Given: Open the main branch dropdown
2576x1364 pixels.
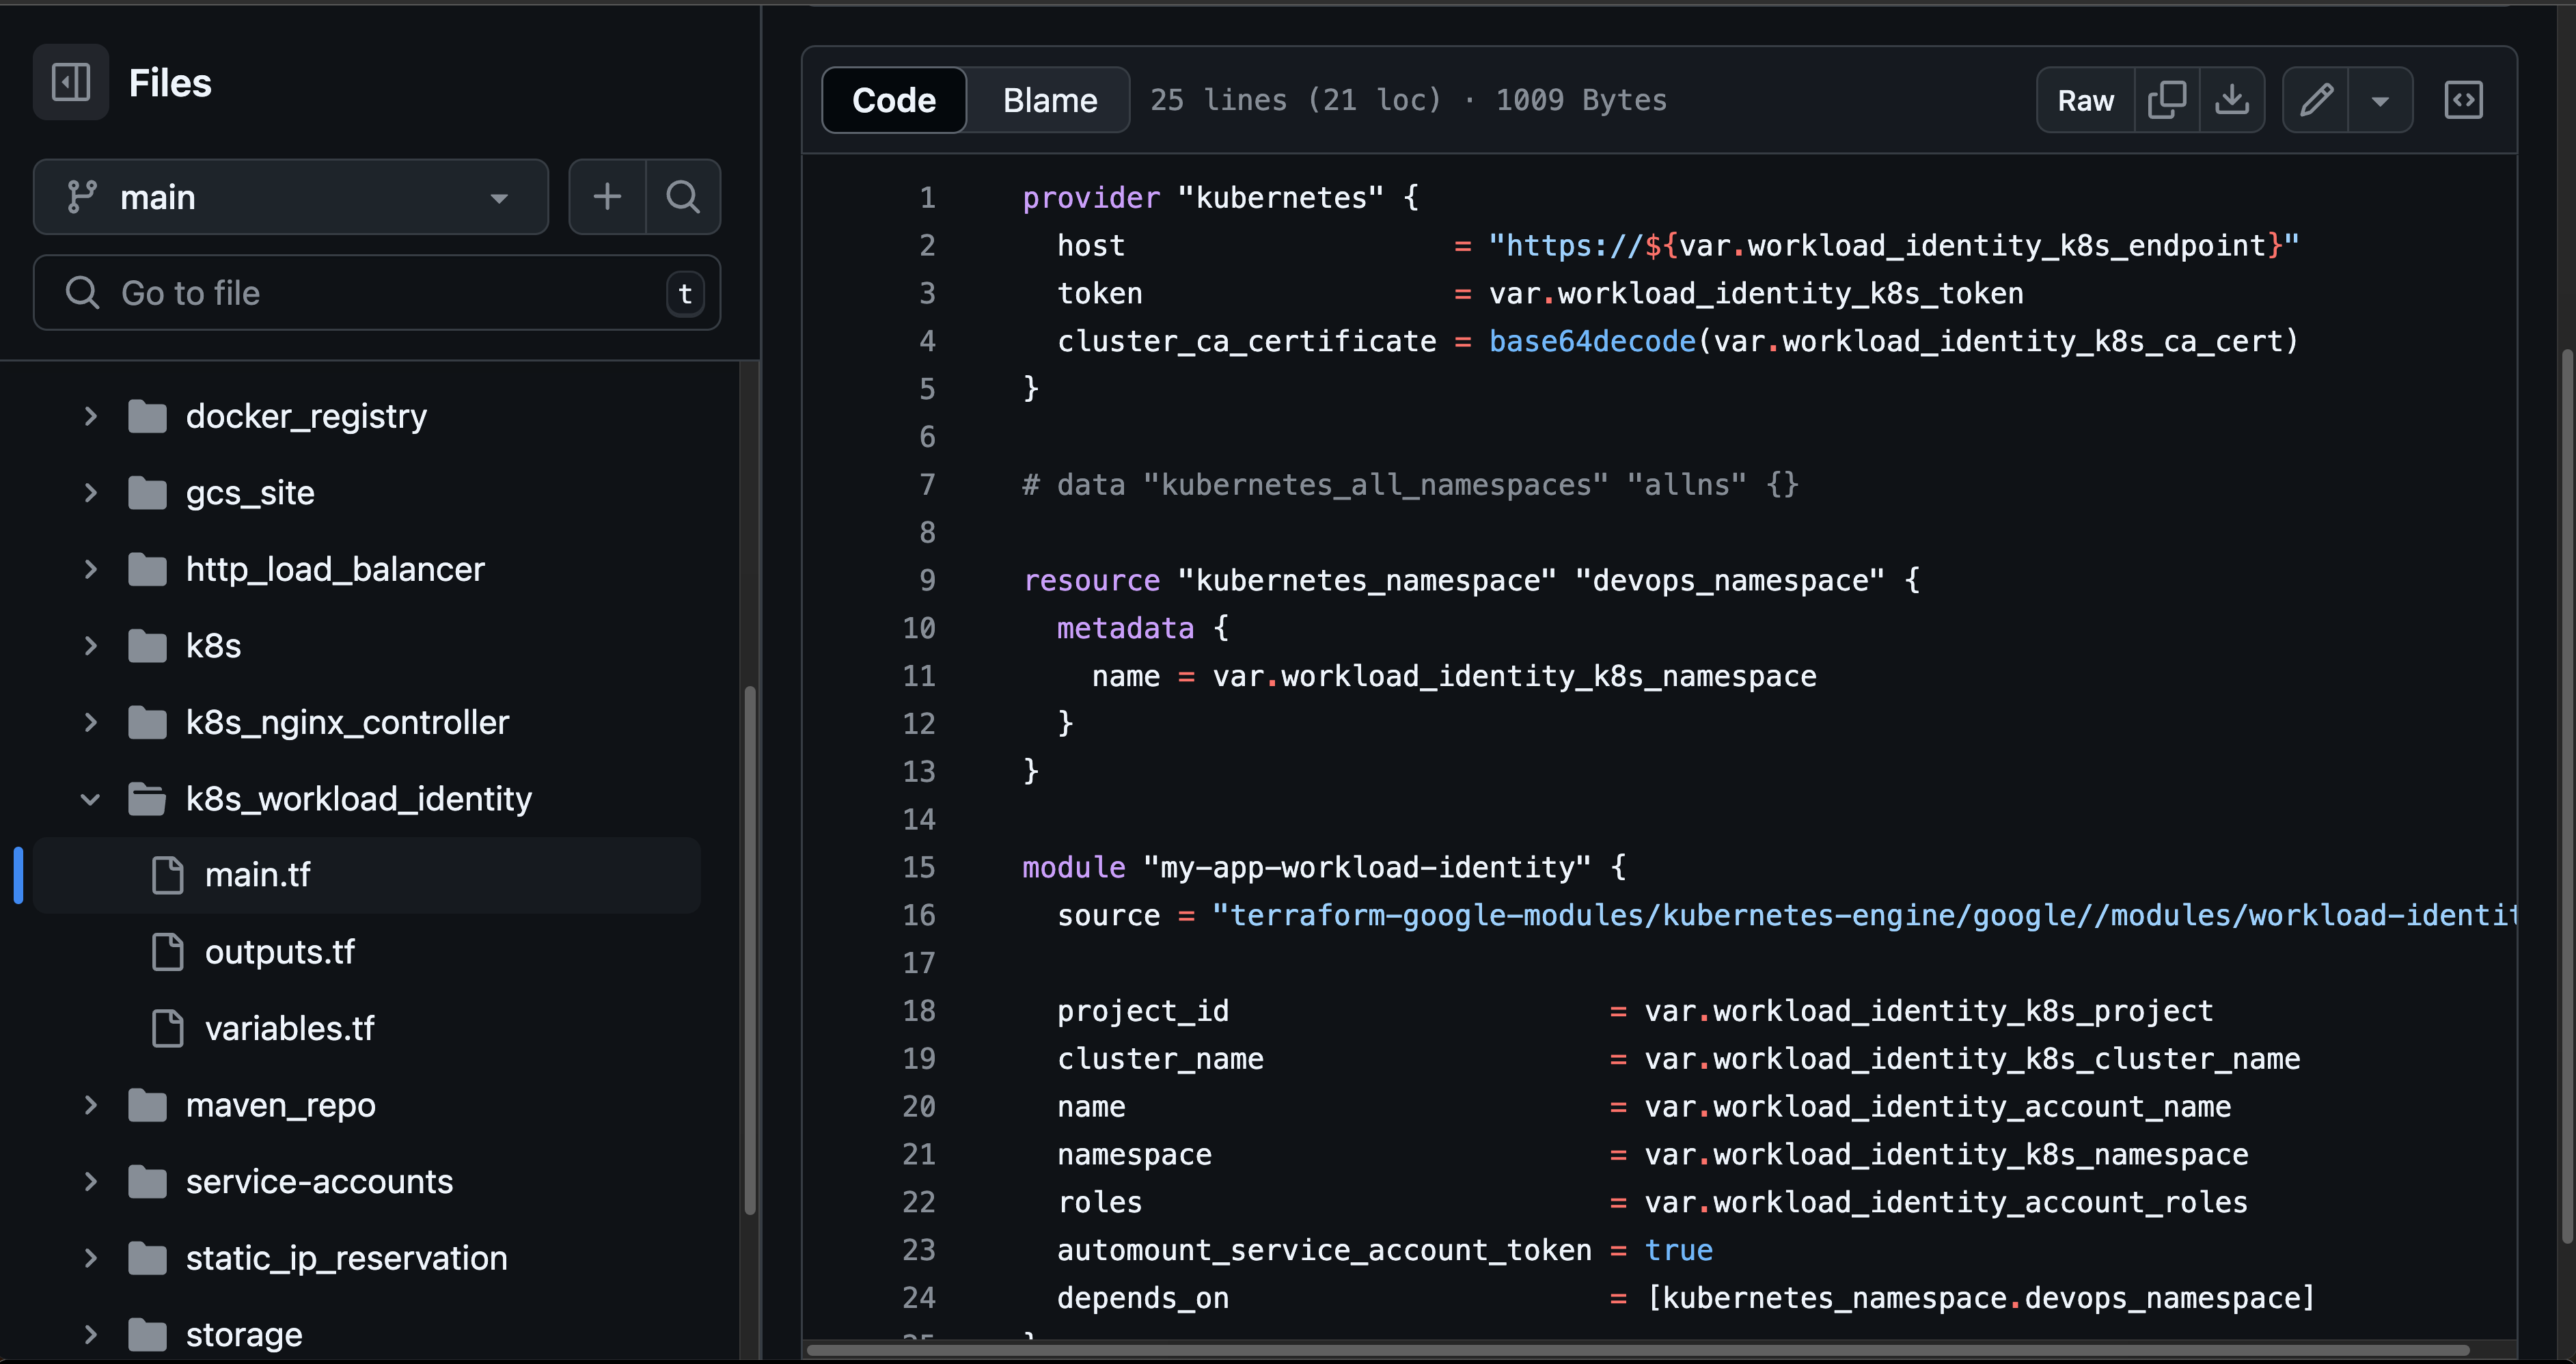Looking at the screenshot, I should point(290,196).
